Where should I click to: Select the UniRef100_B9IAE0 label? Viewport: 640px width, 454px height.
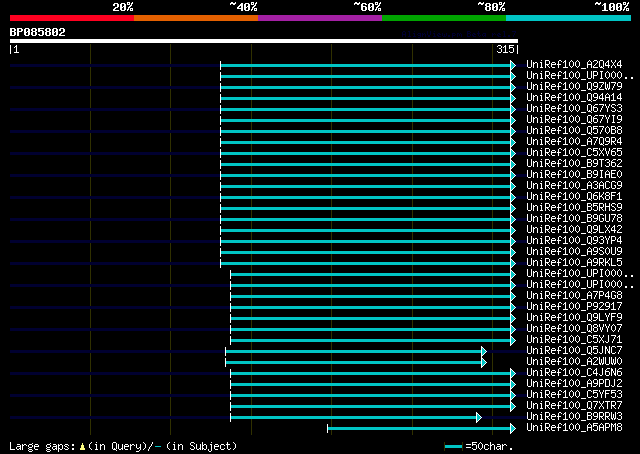[x=574, y=175]
